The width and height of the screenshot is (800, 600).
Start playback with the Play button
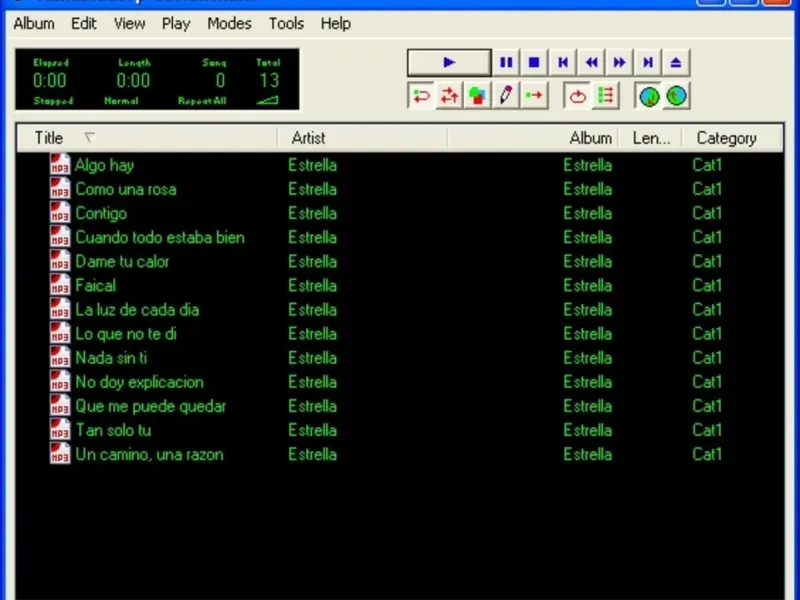point(449,63)
